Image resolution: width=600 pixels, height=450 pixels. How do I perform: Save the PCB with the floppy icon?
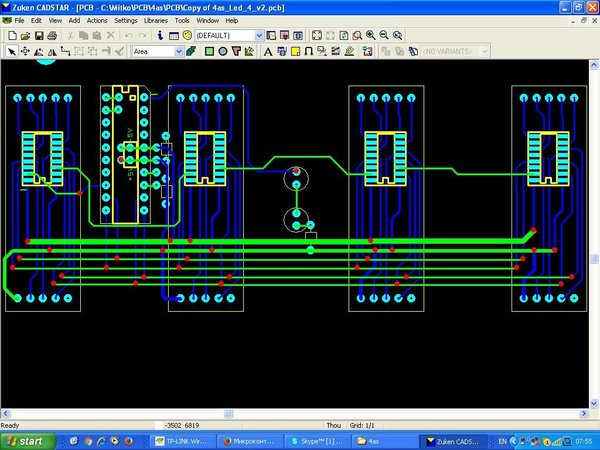[x=39, y=36]
